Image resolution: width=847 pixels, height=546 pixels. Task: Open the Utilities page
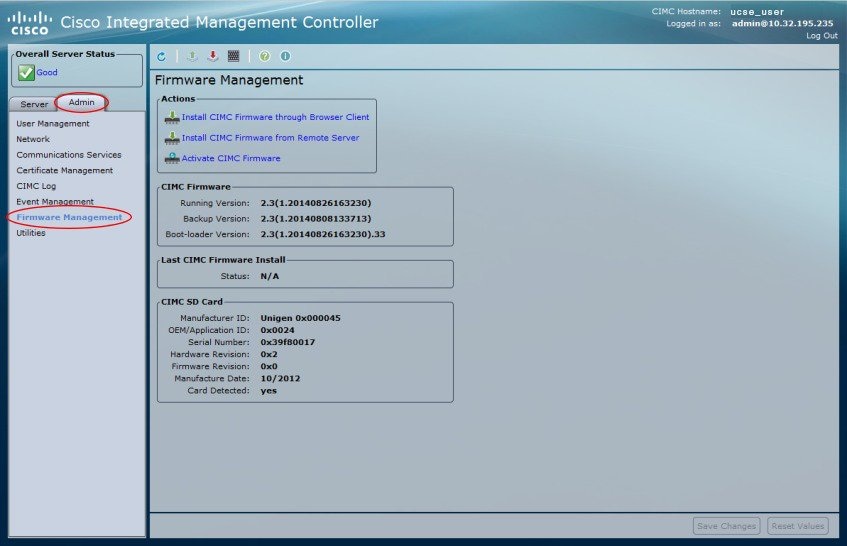31,233
